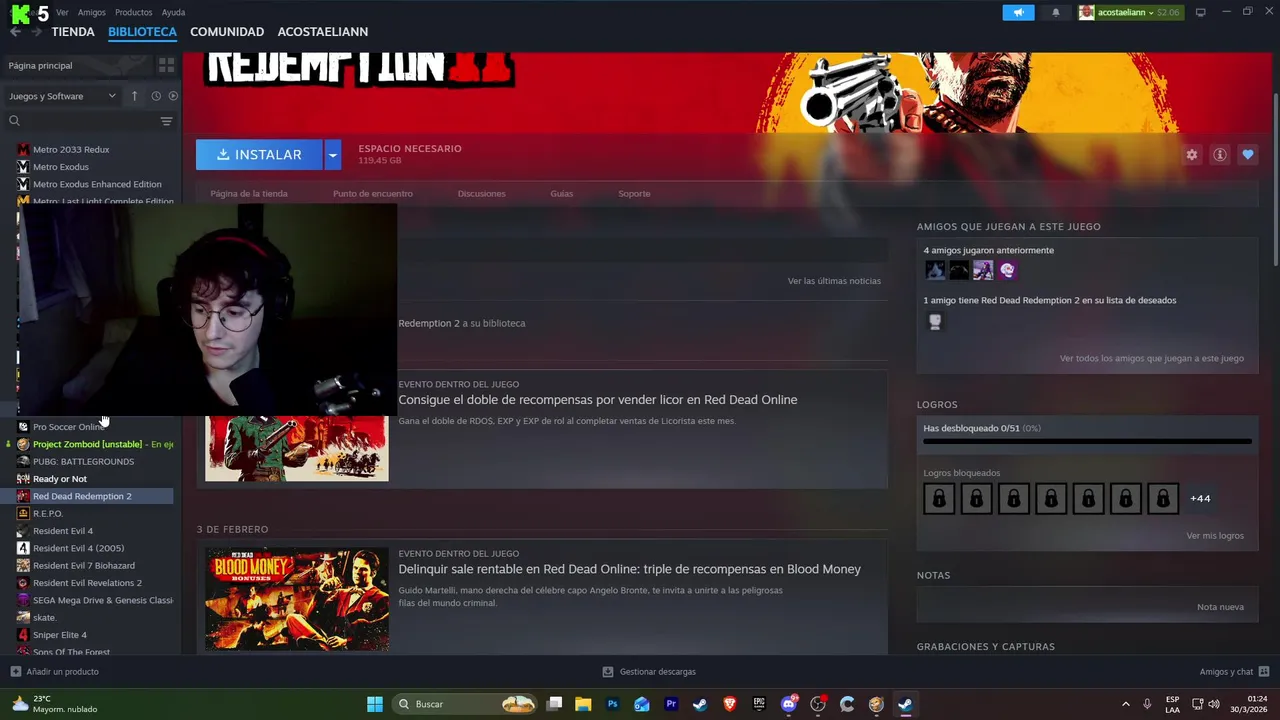Expand the Juegos y Software filter dropdown

click(62, 96)
